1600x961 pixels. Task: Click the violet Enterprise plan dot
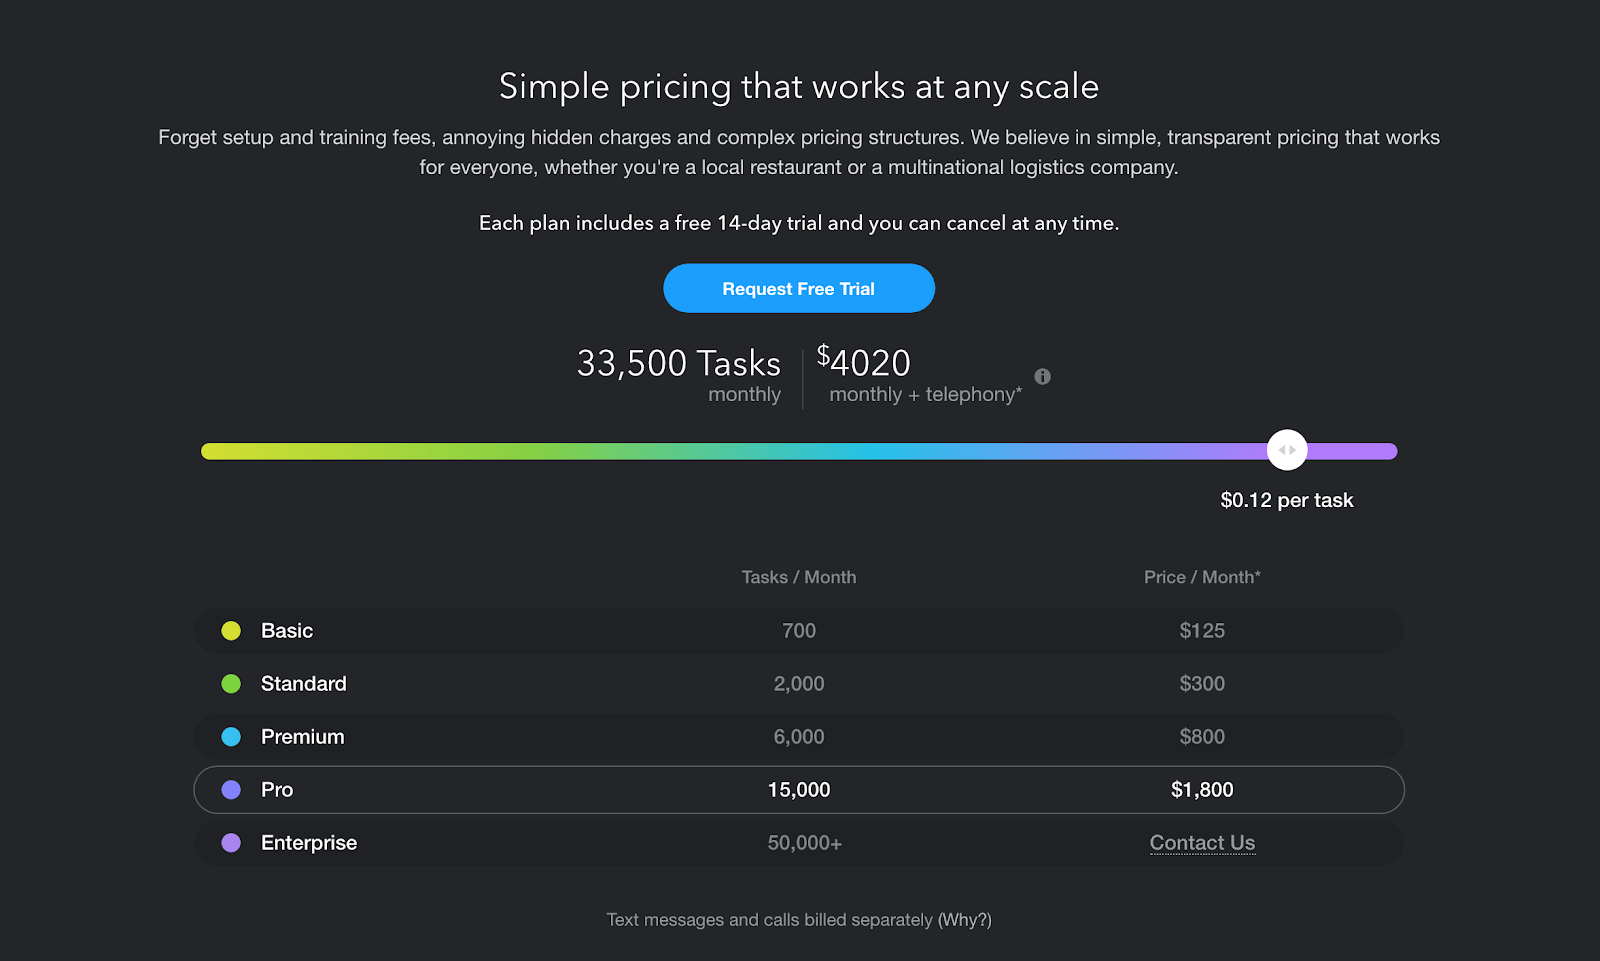pos(231,843)
